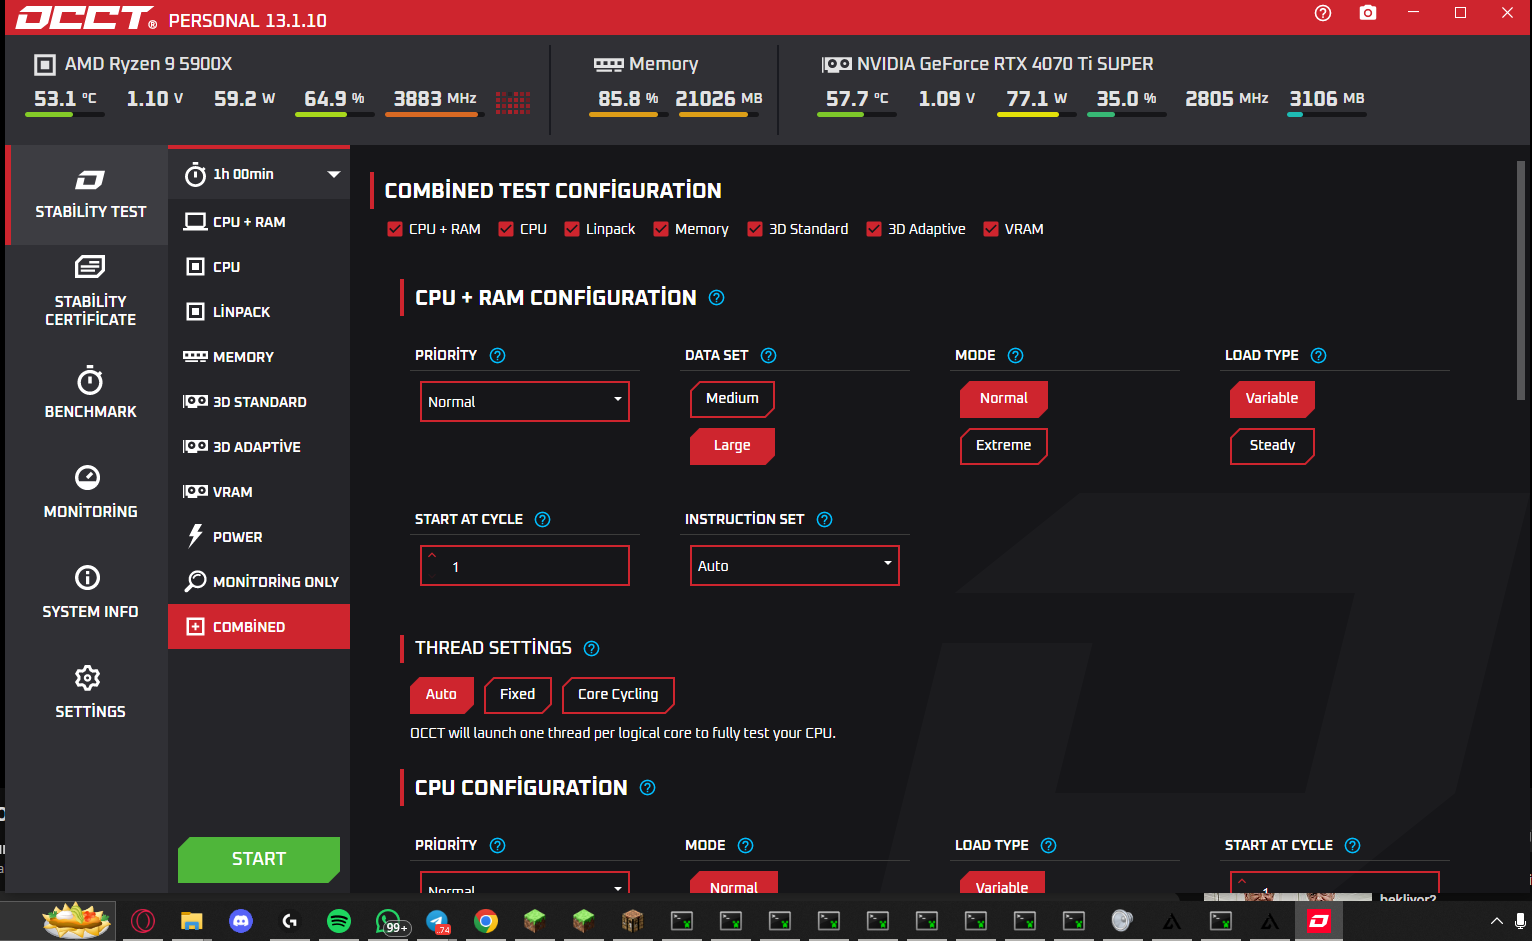This screenshot has height=941, width=1532.
Task: Open the OCCT Settings section
Action: pyautogui.click(x=90, y=692)
